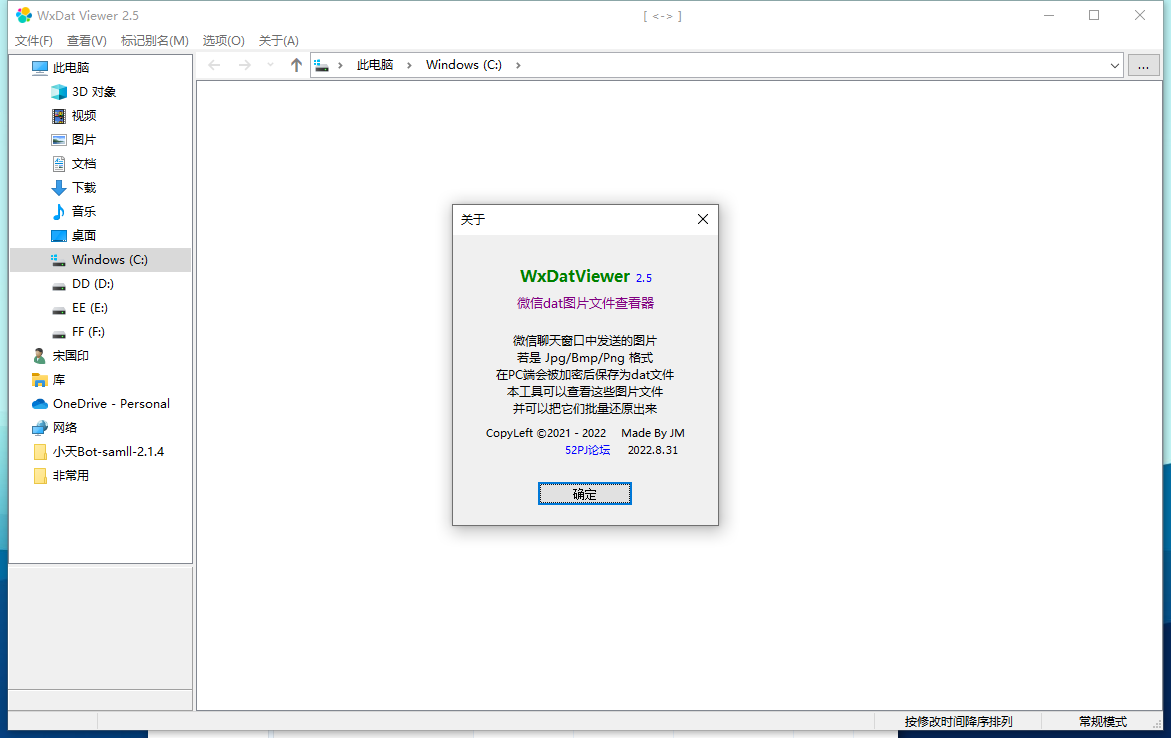
Task: Click 按修改时间降序排列 in status bar
Action: [x=958, y=721]
